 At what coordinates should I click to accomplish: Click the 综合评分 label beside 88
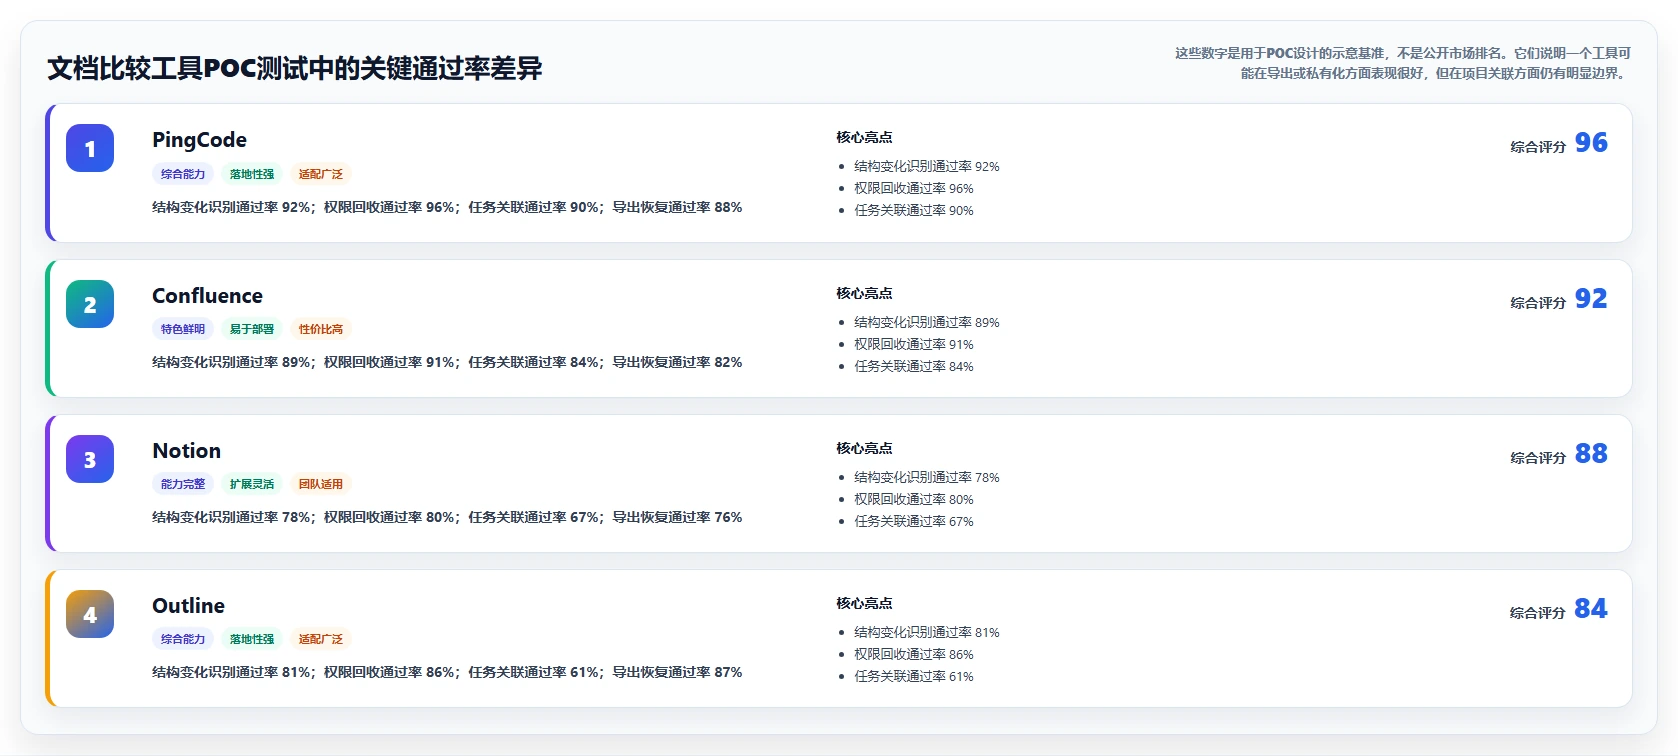pyautogui.click(x=1538, y=458)
